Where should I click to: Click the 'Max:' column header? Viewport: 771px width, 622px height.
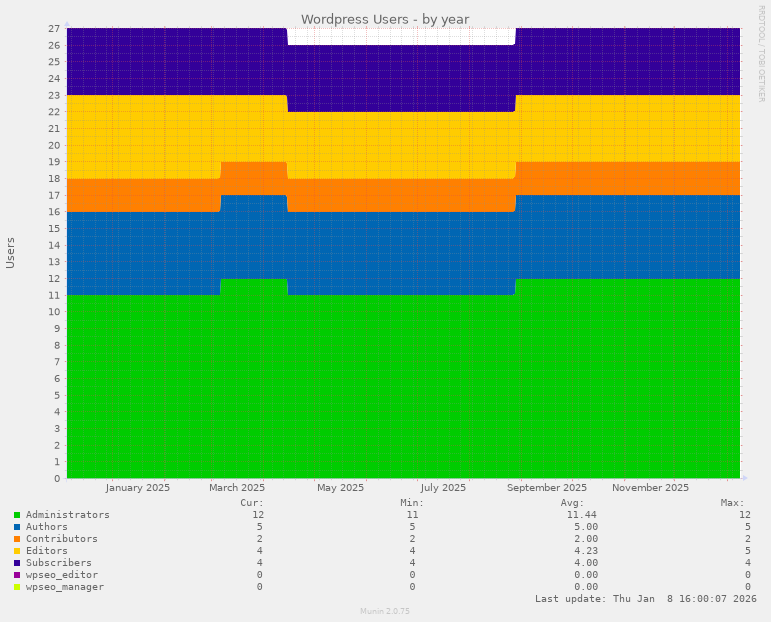pyautogui.click(x=732, y=503)
